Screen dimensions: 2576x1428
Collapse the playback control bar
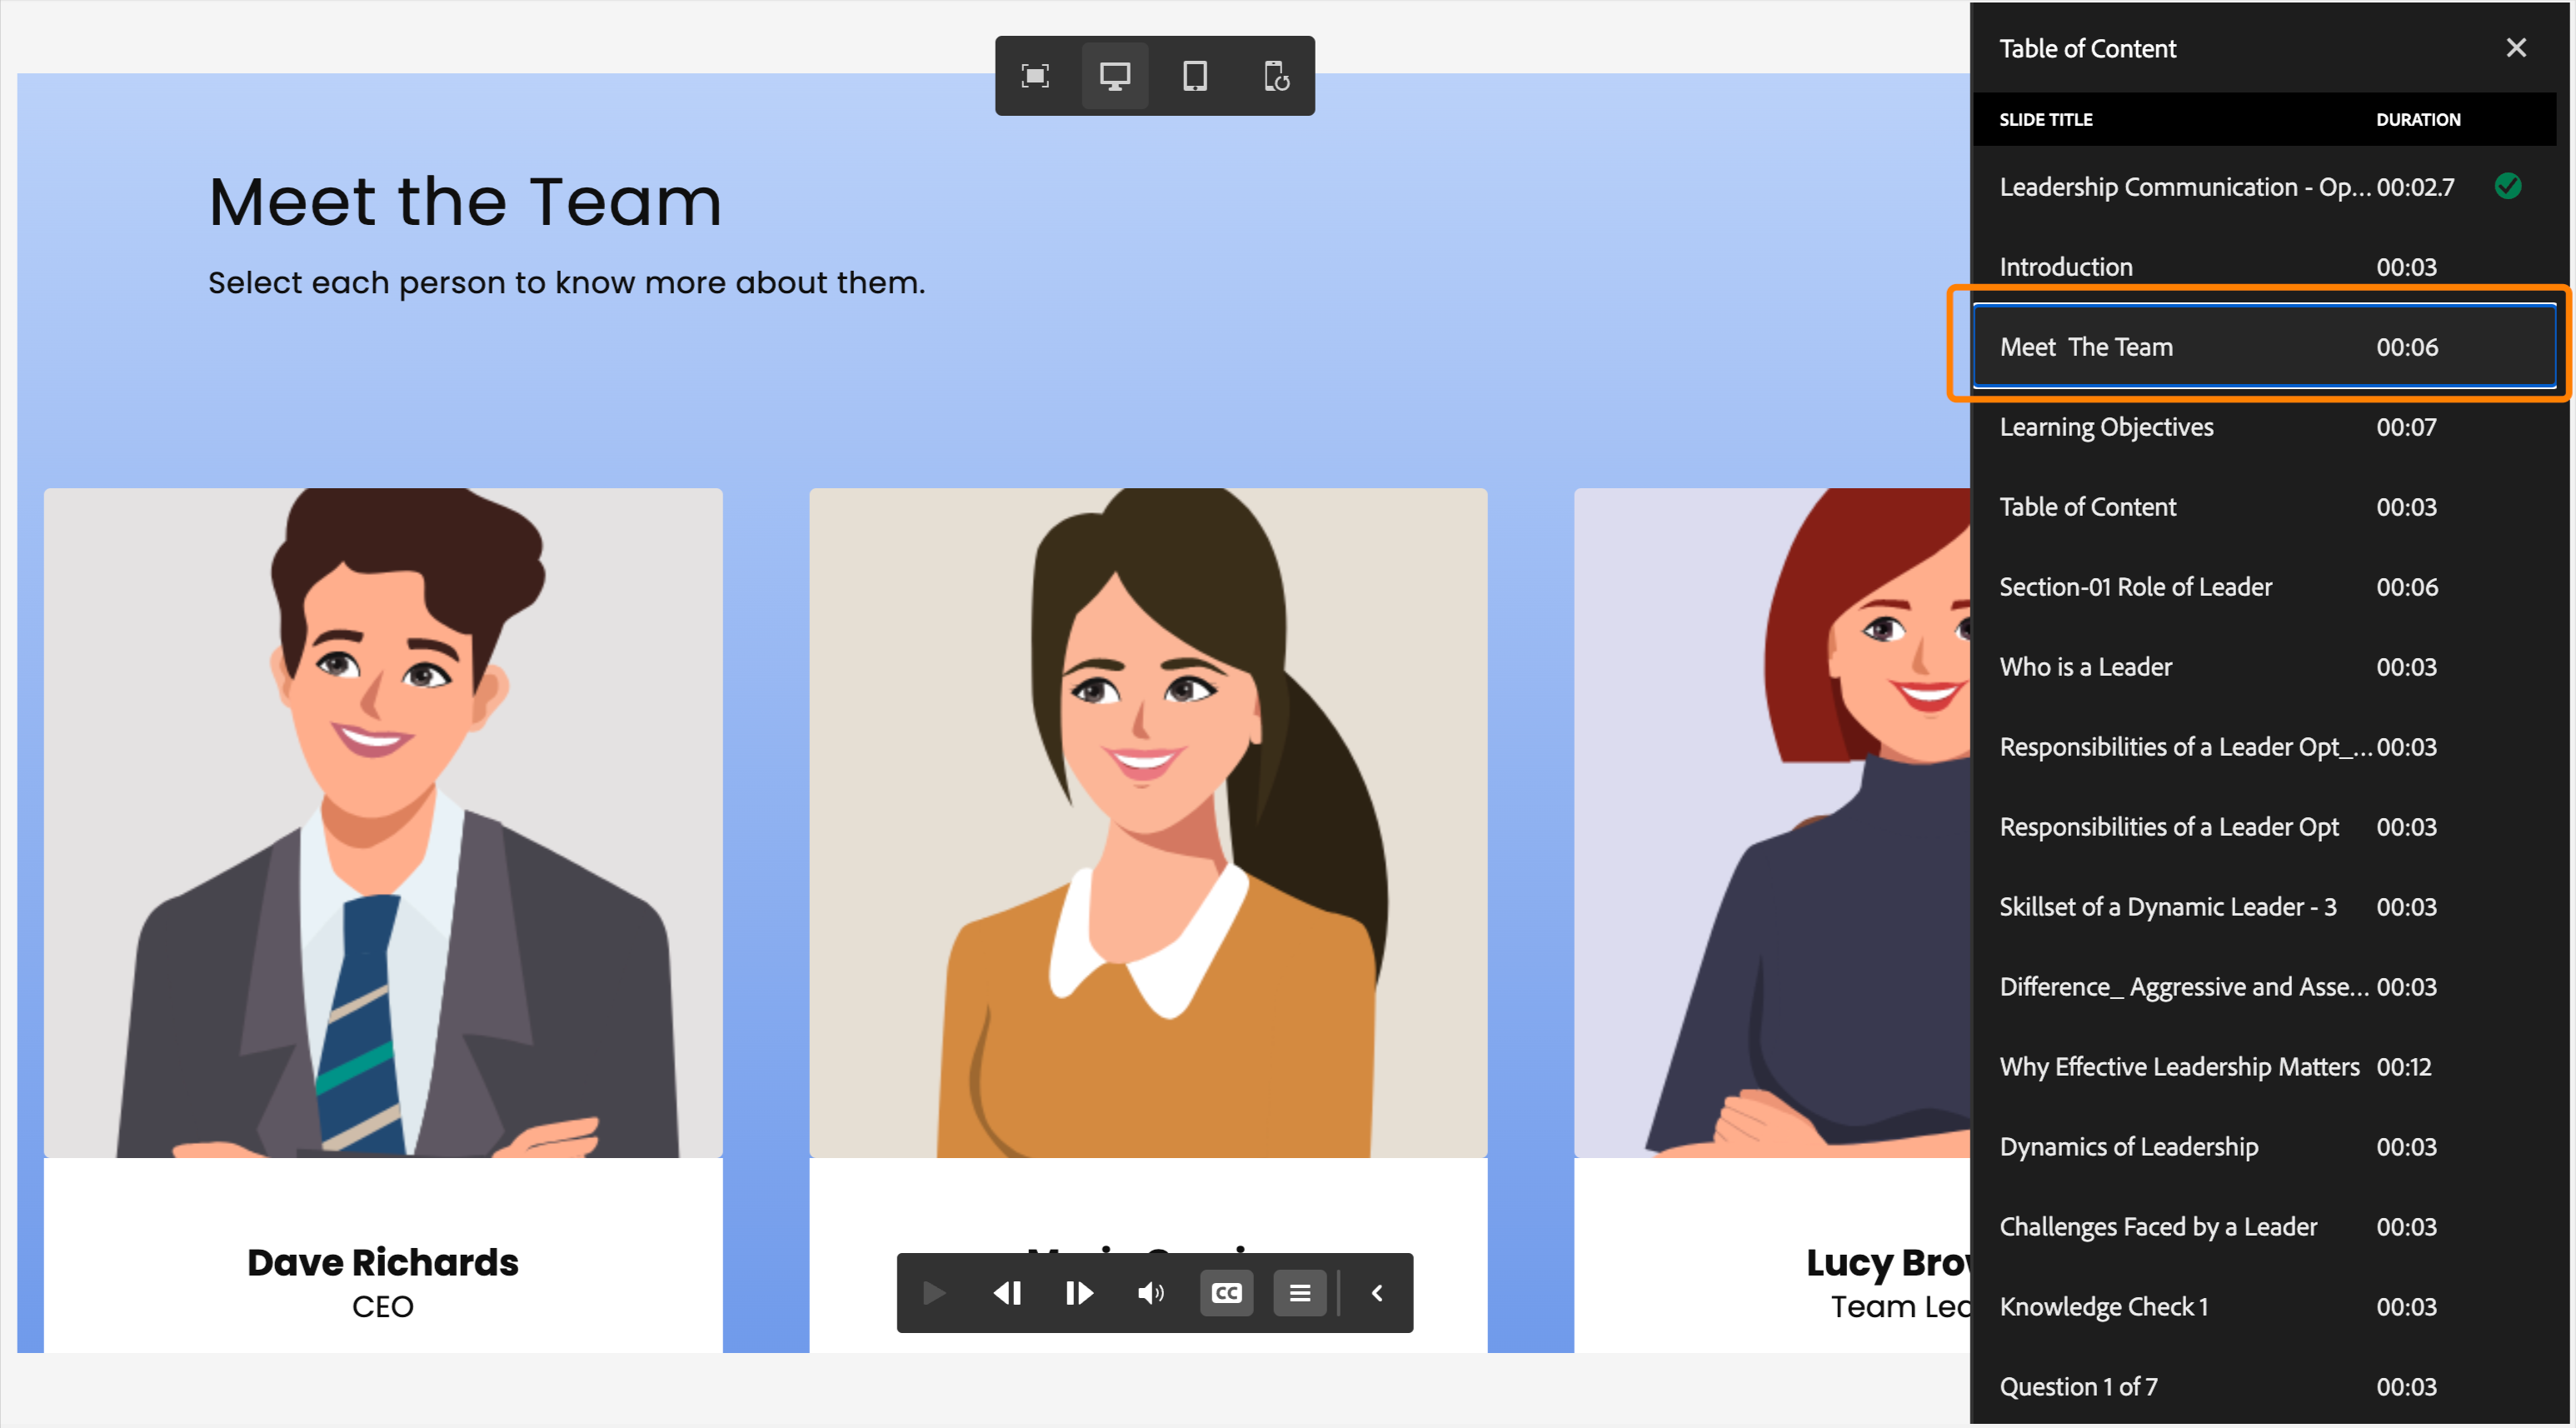[x=1376, y=1293]
